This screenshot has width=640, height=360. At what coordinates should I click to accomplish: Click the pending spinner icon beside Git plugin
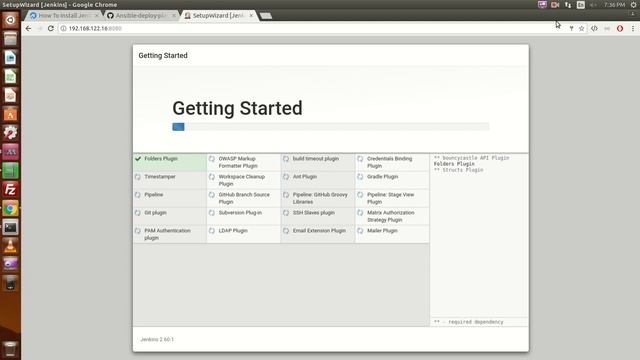coord(138,213)
